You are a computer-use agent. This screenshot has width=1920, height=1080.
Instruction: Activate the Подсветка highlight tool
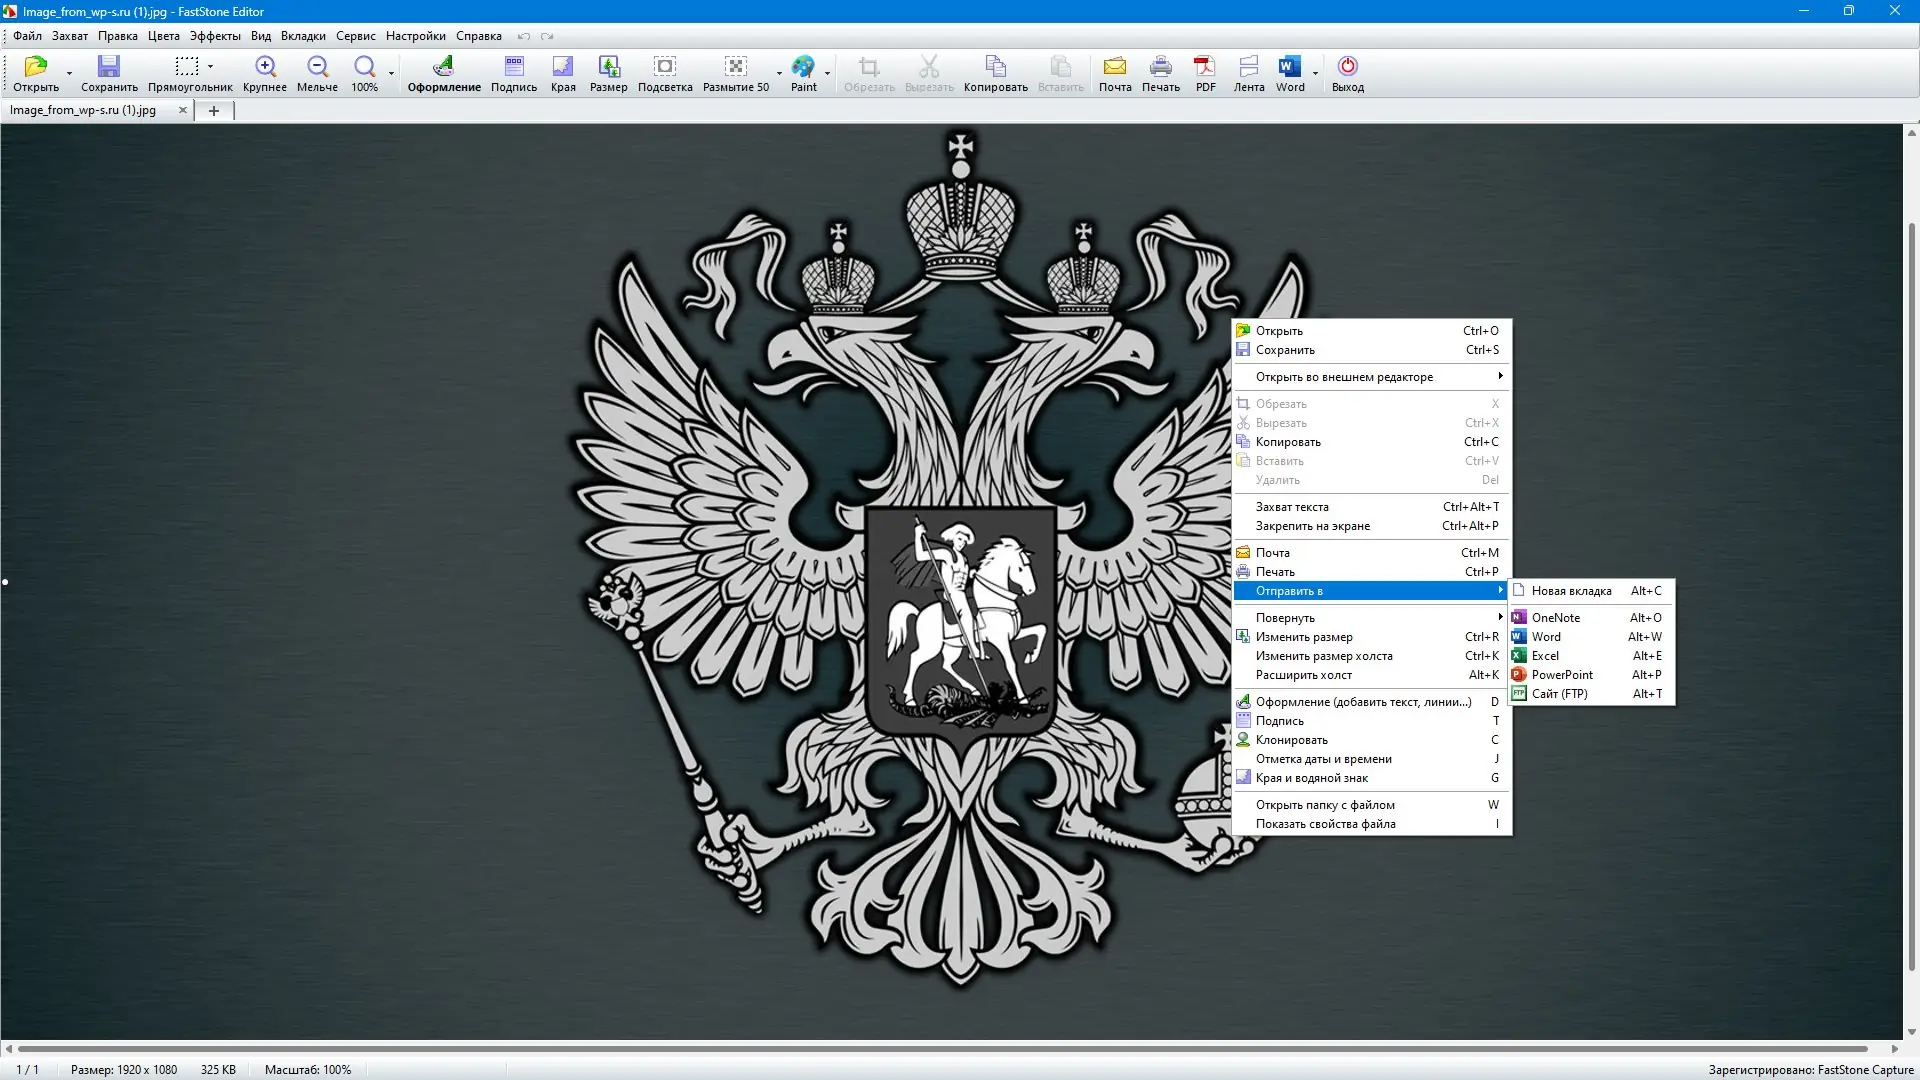tap(664, 70)
